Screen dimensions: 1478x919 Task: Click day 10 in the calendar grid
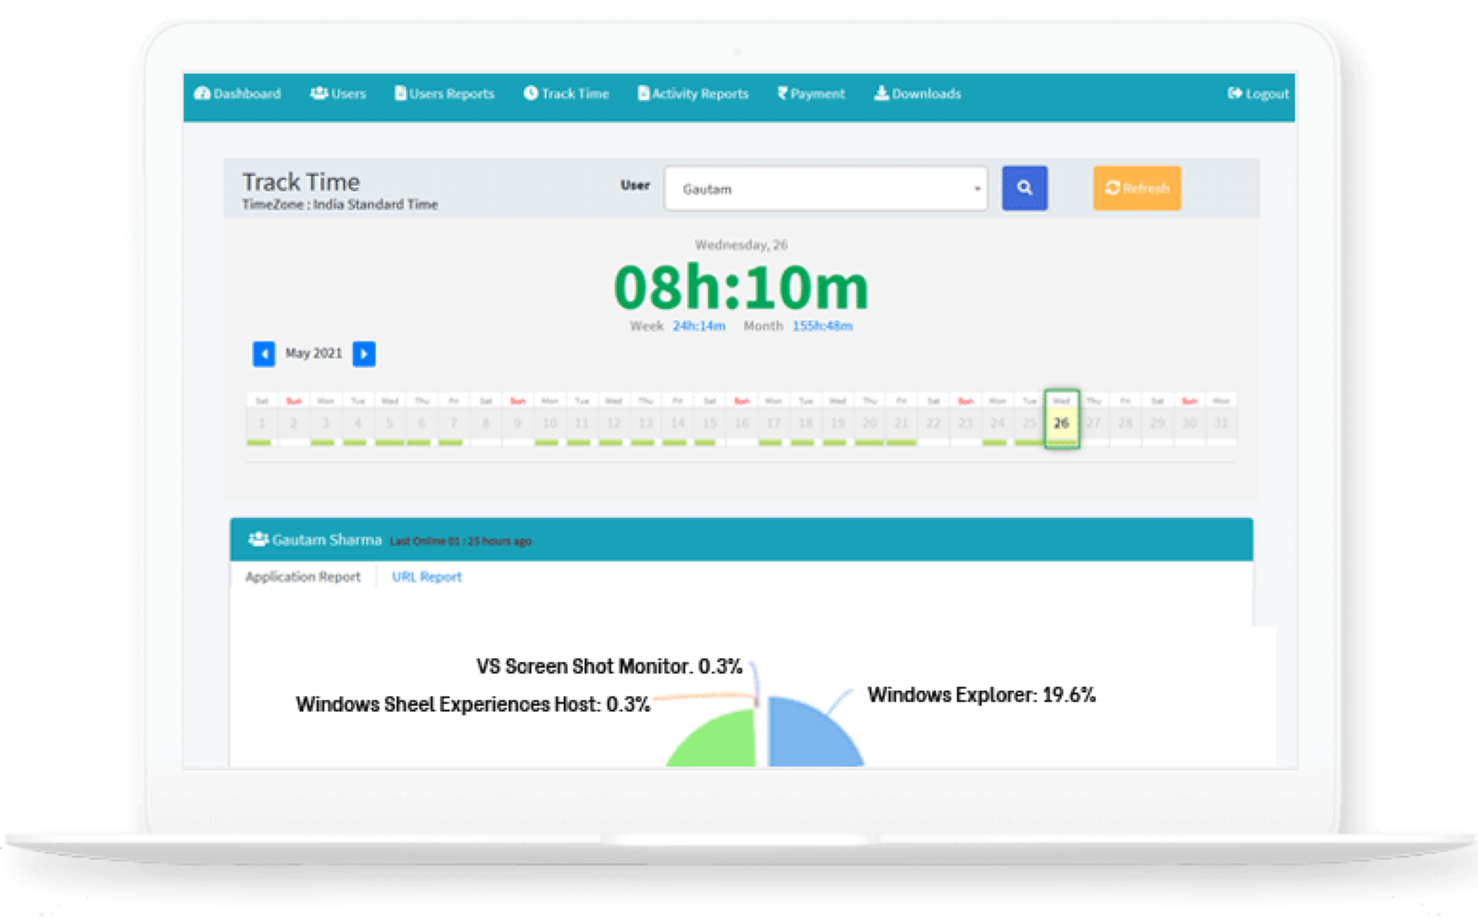(549, 422)
